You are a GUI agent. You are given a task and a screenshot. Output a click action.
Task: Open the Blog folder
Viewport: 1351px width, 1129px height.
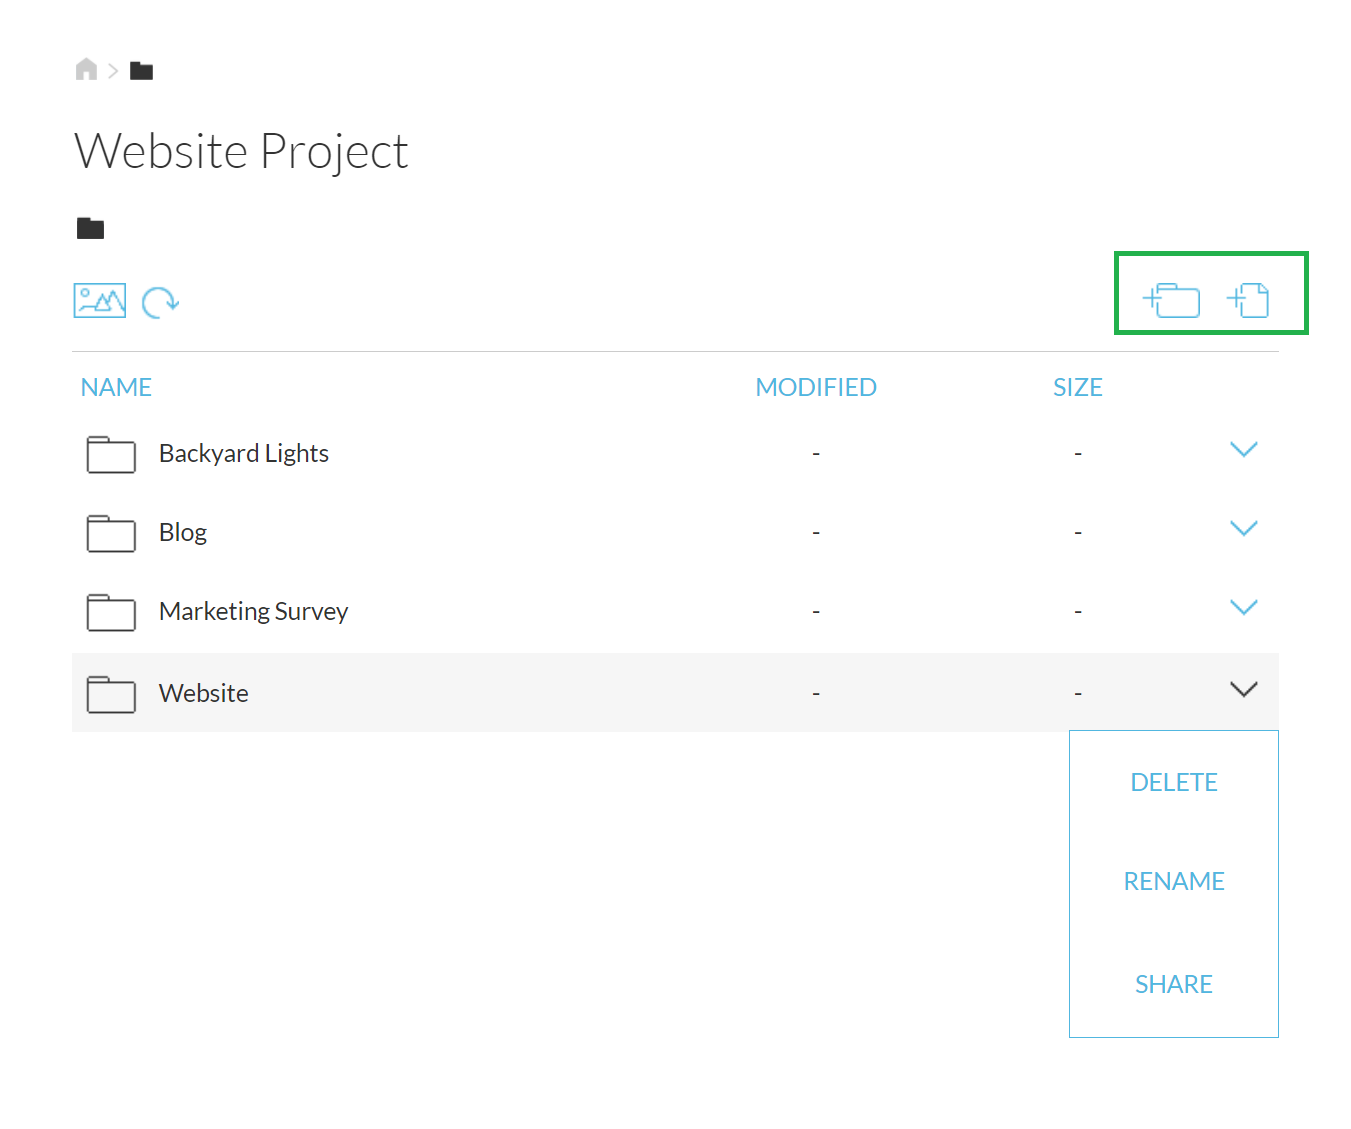183,532
